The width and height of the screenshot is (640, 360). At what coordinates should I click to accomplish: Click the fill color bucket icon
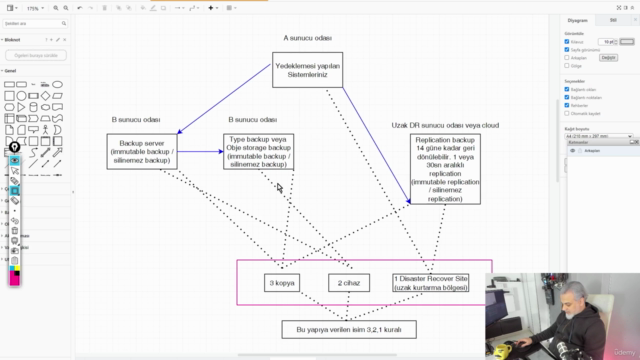[143, 8]
